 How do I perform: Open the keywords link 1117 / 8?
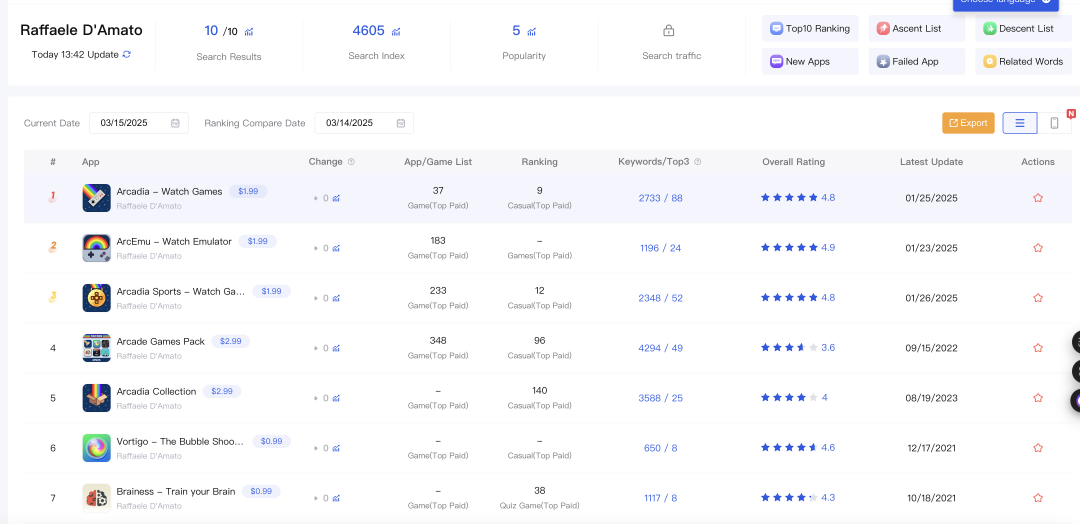tap(661, 498)
